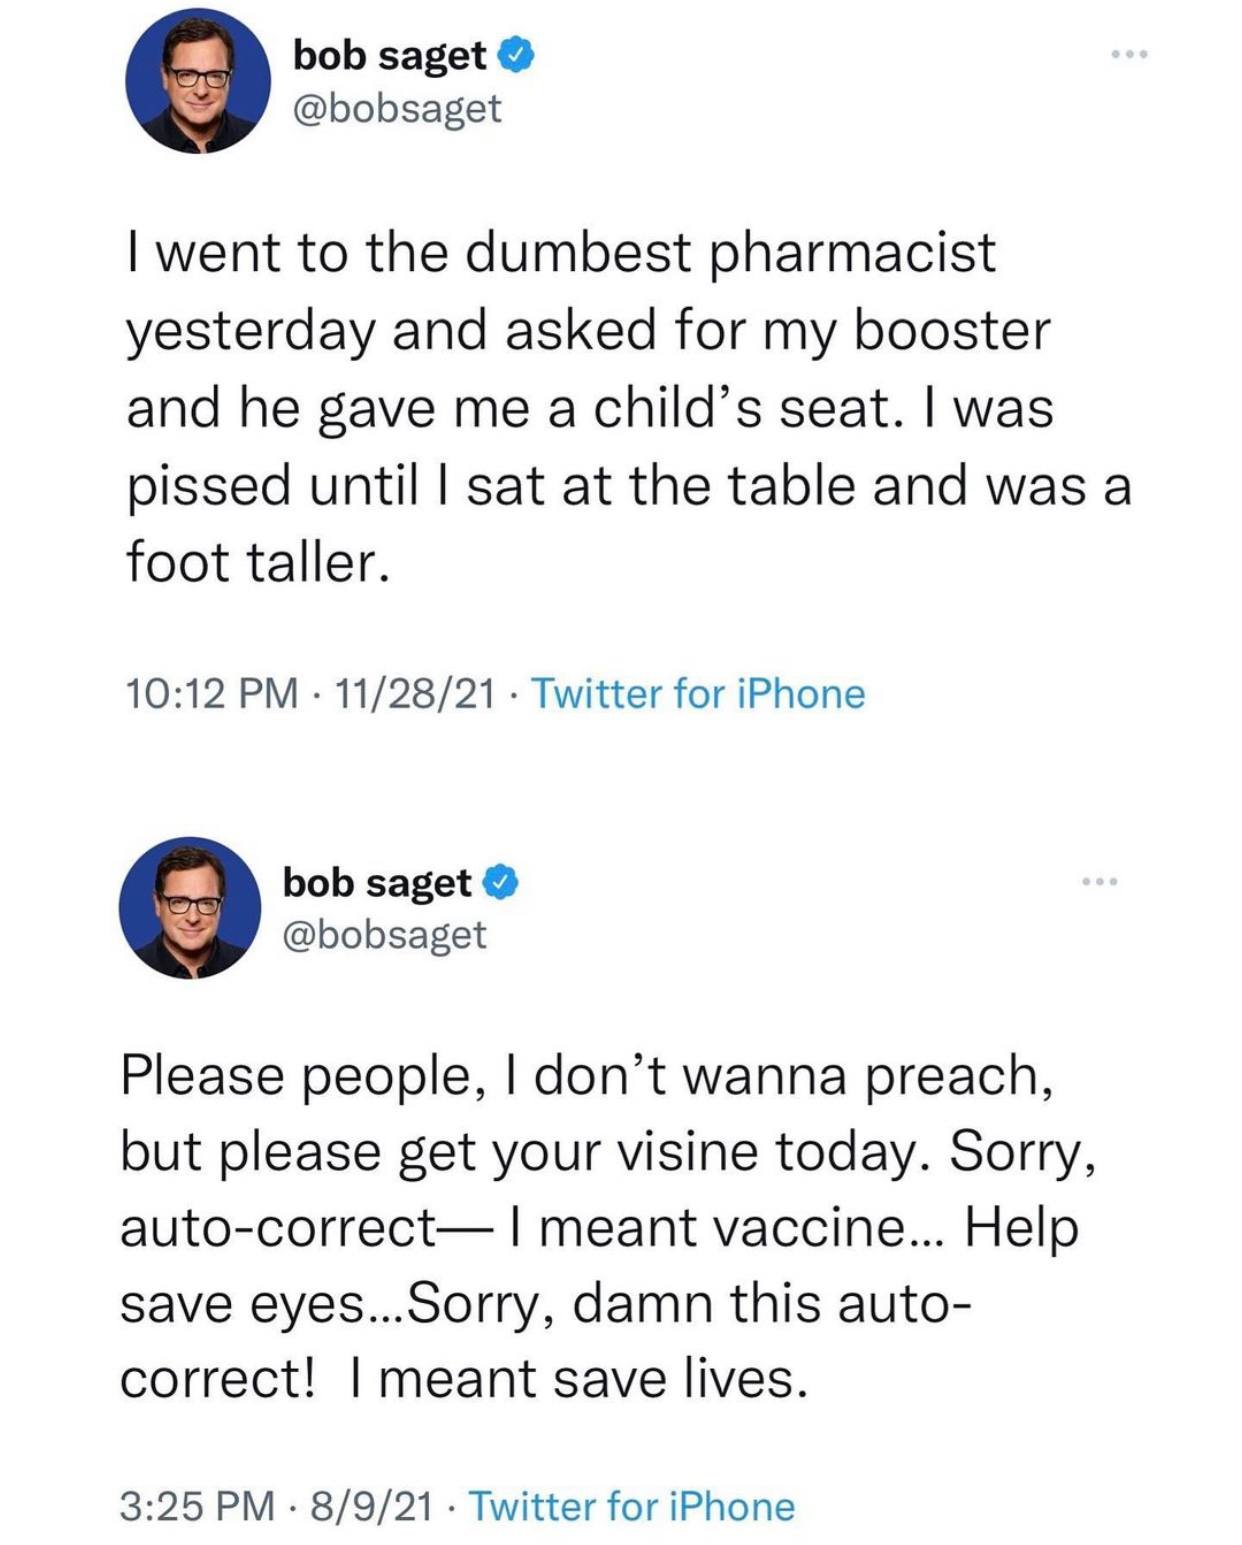Open profile picture on the booster tweet
The image size is (1242, 1545).
(197, 81)
